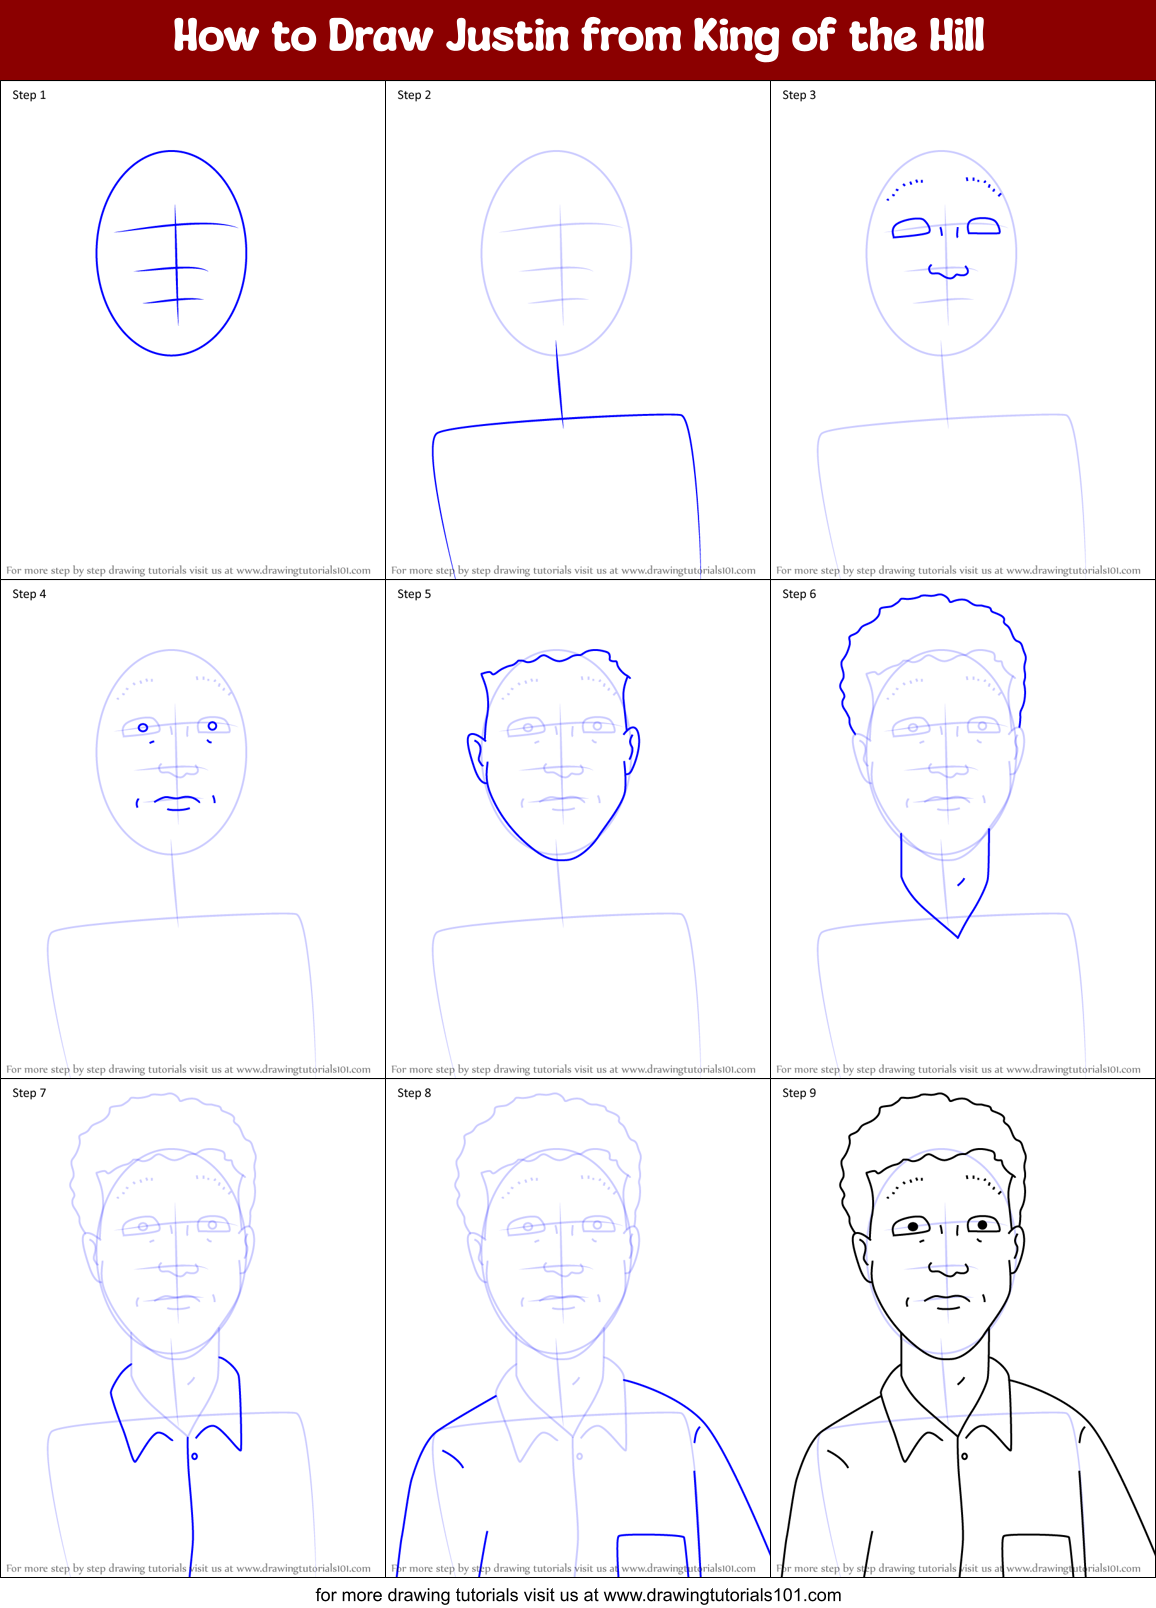Screen dimensions: 1156x1608
Task: Click the 'Step 9' label
Action: click(799, 1093)
